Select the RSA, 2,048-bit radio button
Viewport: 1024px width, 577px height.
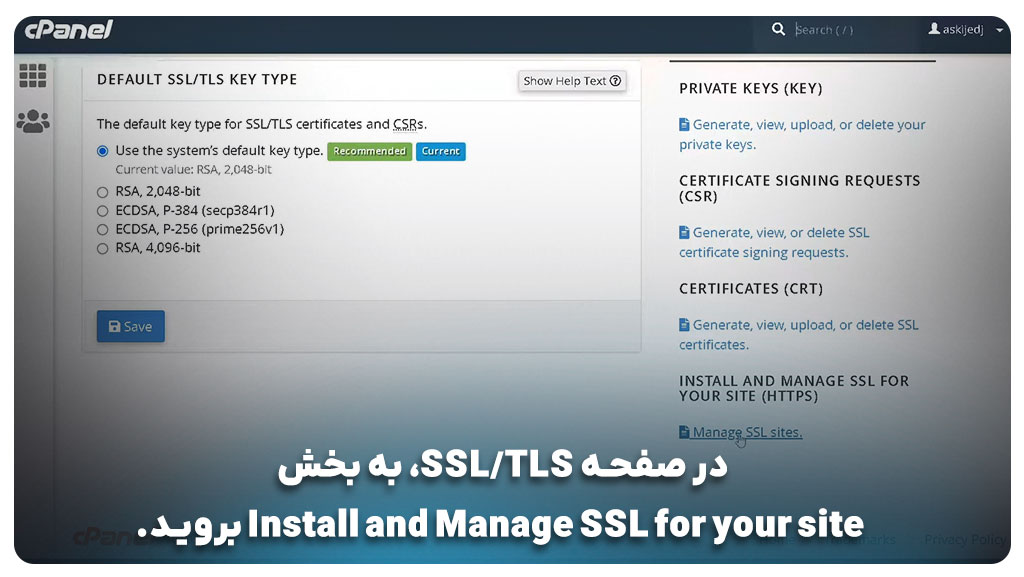(102, 192)
